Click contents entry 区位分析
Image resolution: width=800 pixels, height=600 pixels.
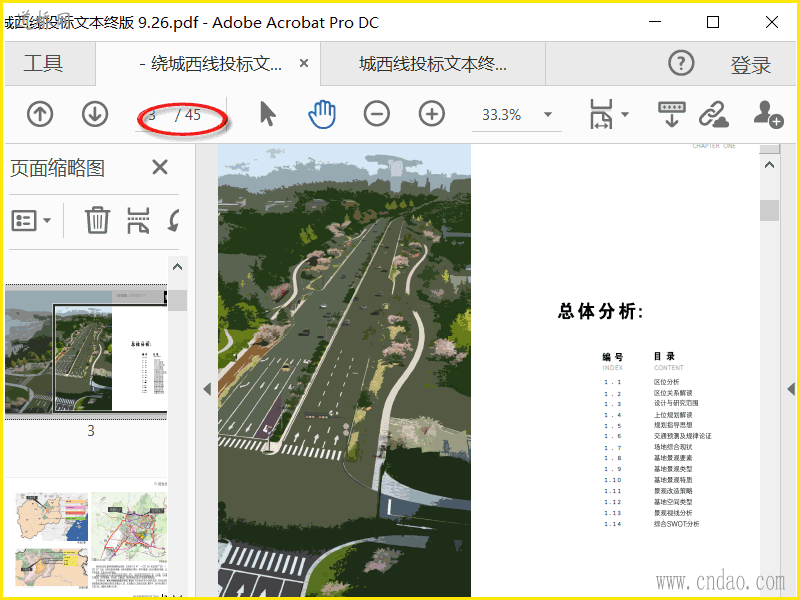click(x=666, y=382)
